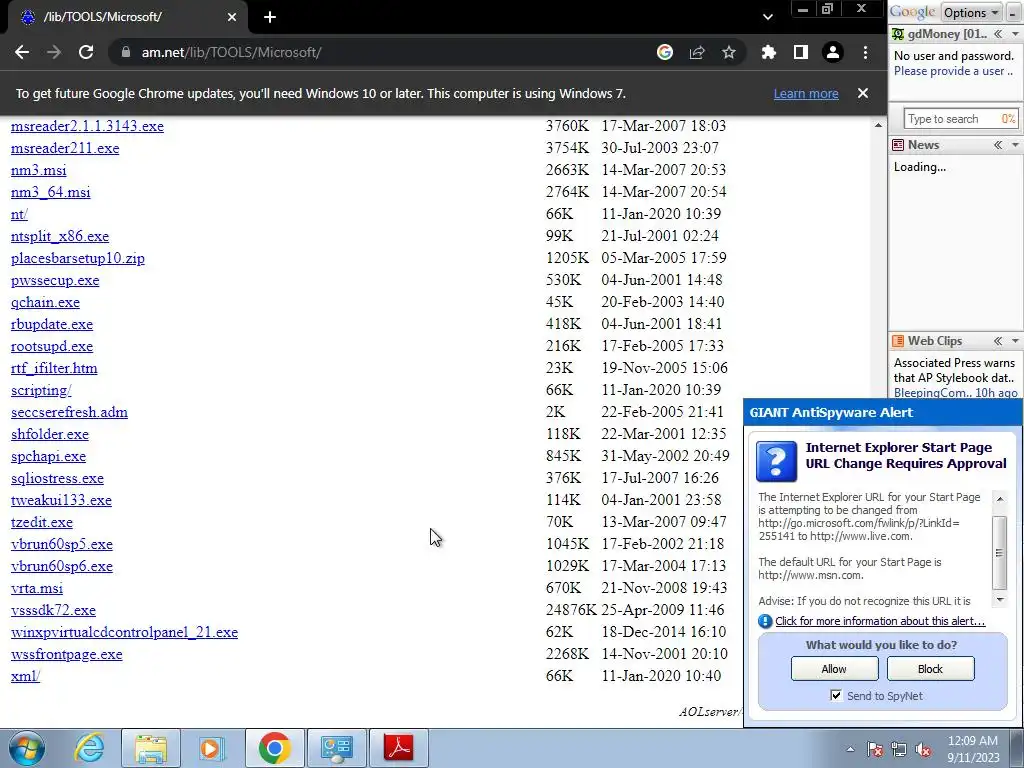Allow the Start Page URL change

[x=834, y=669]
